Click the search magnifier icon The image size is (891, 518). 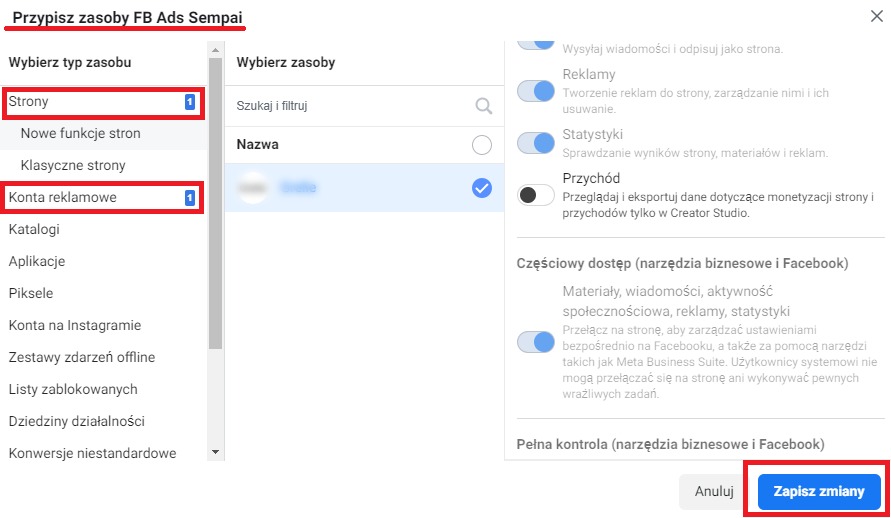coord(484,106)
